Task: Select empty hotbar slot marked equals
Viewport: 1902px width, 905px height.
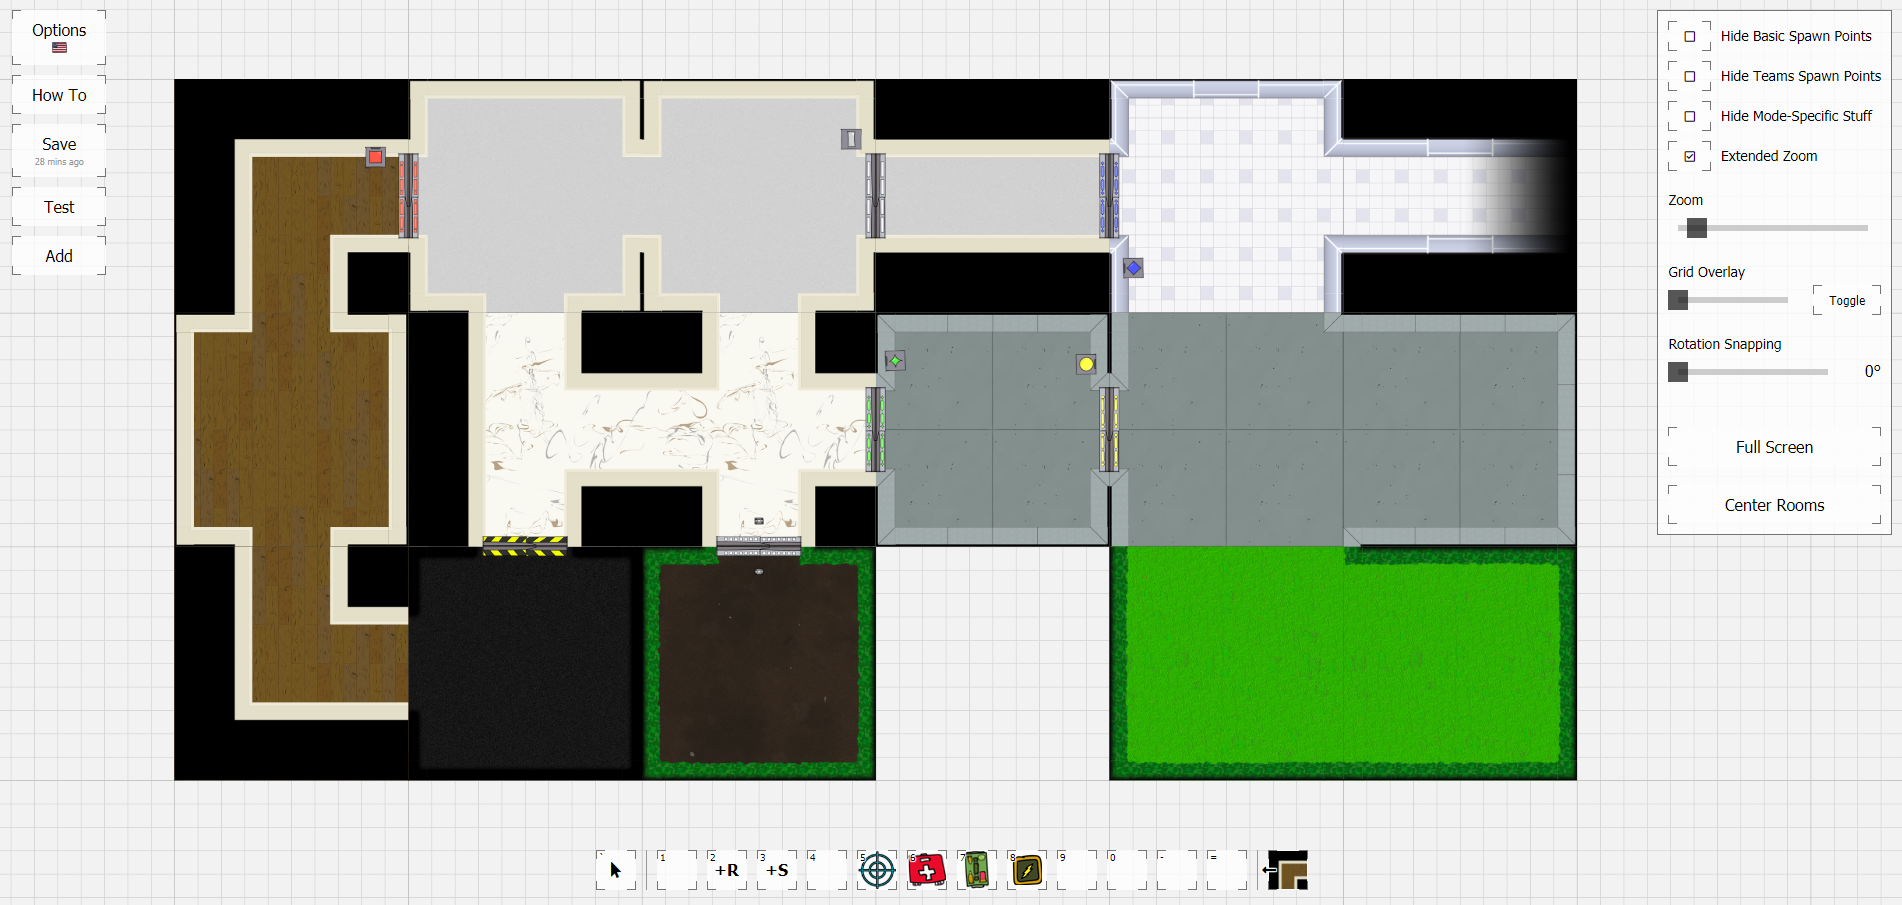Action: [1227, 870]
